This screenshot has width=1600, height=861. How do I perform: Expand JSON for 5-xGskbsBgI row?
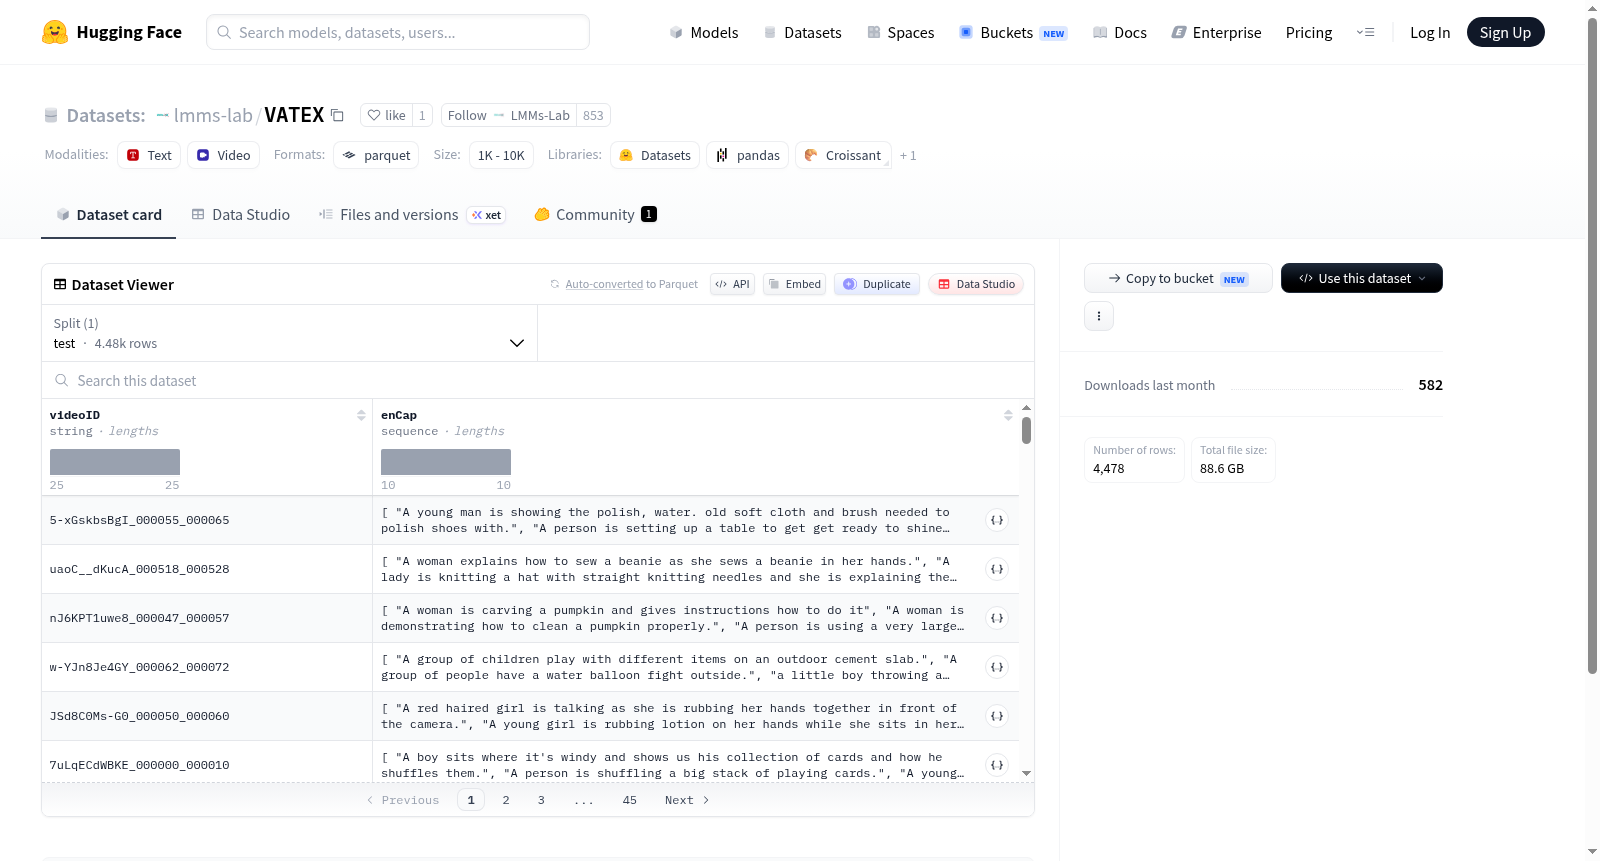[x=997, y=520]
